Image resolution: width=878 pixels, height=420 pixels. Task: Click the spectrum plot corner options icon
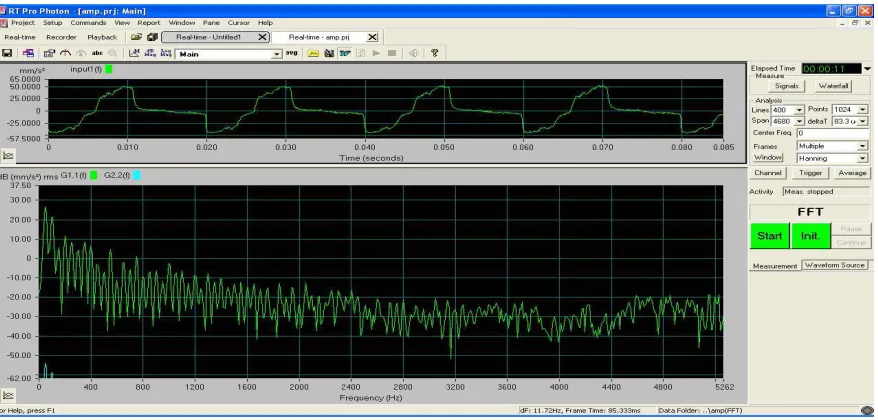click(8, 395)
